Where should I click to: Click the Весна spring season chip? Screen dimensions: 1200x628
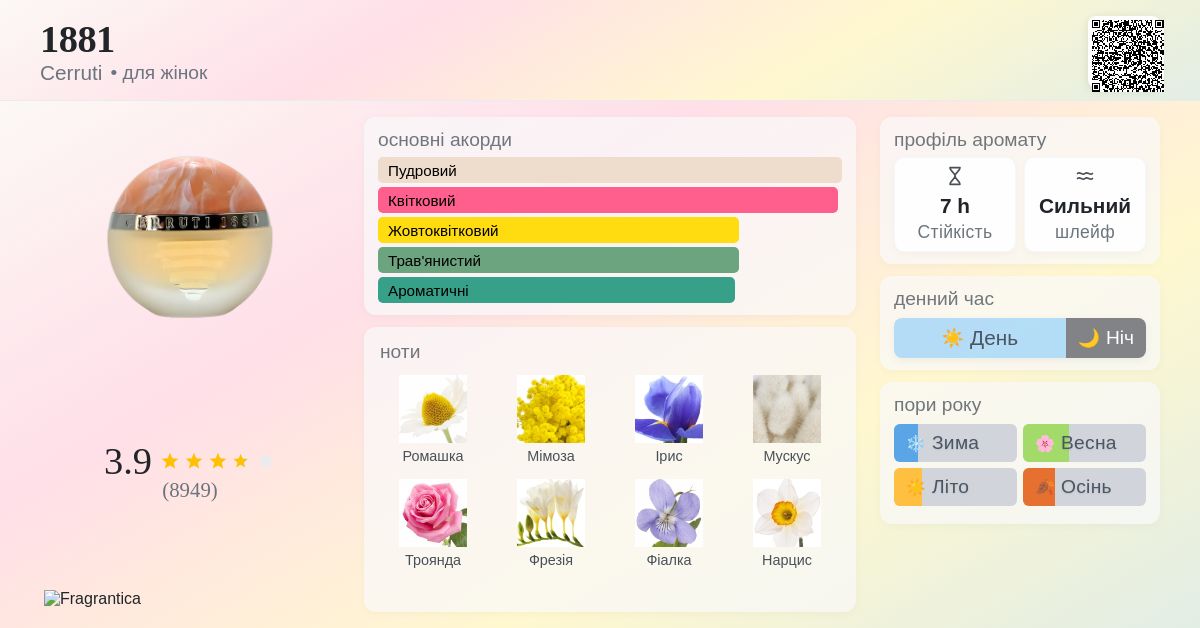coord(1084,443)
